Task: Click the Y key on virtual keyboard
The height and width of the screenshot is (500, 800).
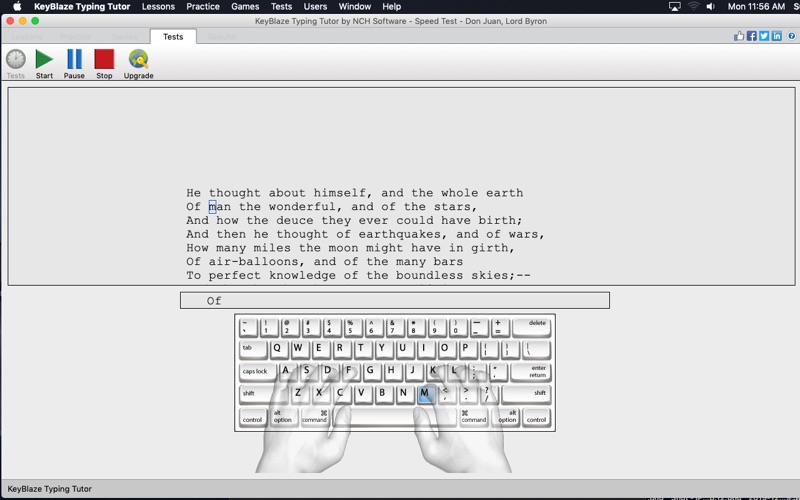Action: click(382, 348)
